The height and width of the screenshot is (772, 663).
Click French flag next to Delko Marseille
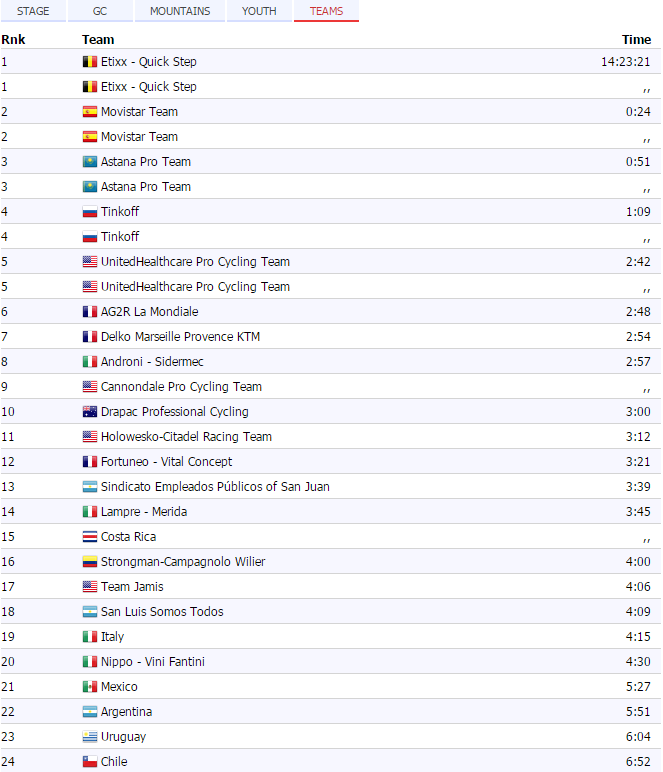(x=90, y=337)
